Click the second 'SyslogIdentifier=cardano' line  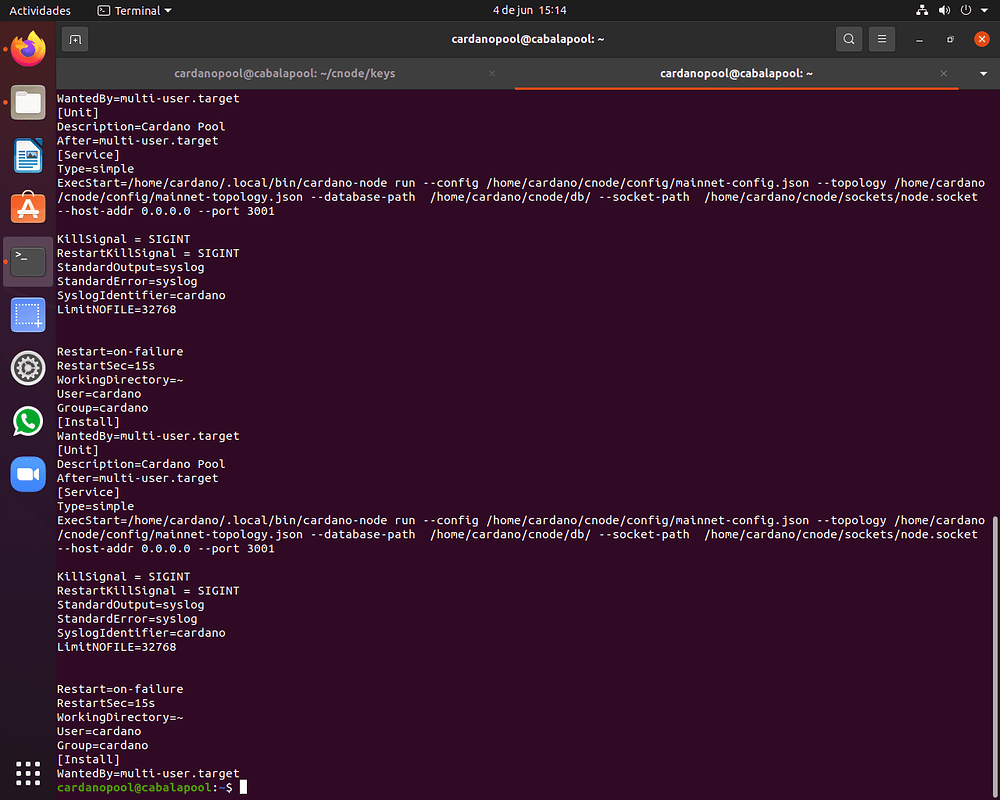pyautogui.click(x=141, y=633)
